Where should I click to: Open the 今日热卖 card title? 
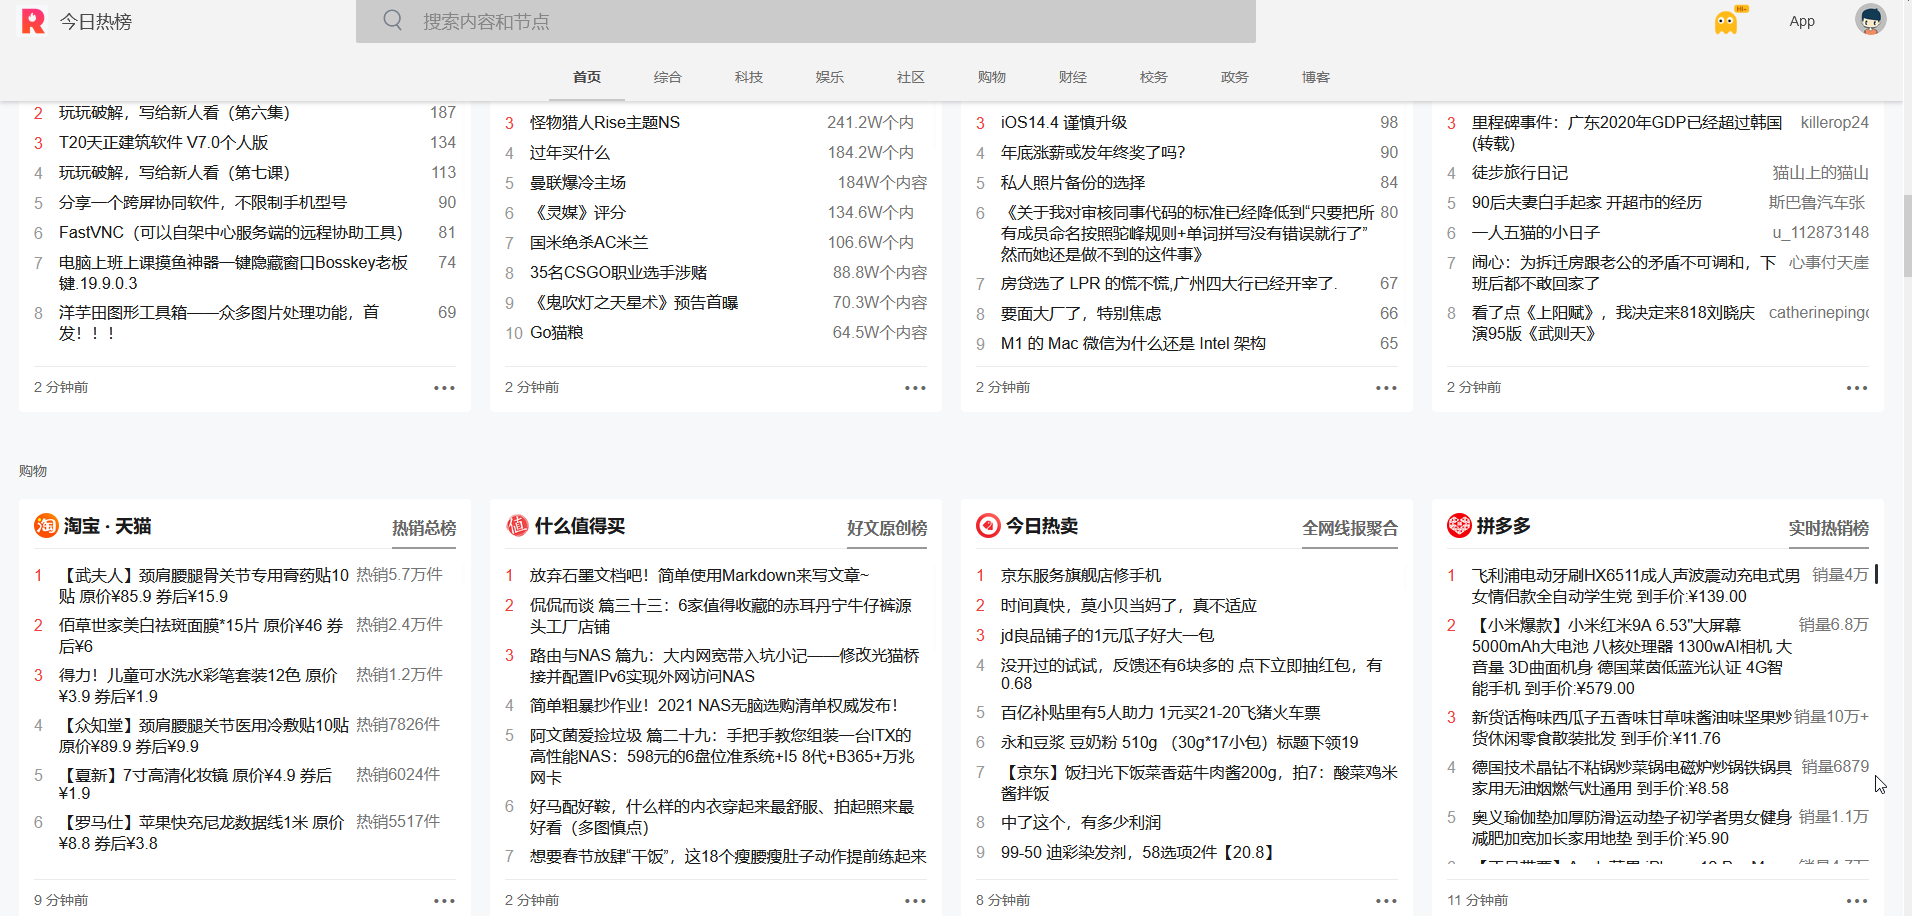(x=1042, y=526)
